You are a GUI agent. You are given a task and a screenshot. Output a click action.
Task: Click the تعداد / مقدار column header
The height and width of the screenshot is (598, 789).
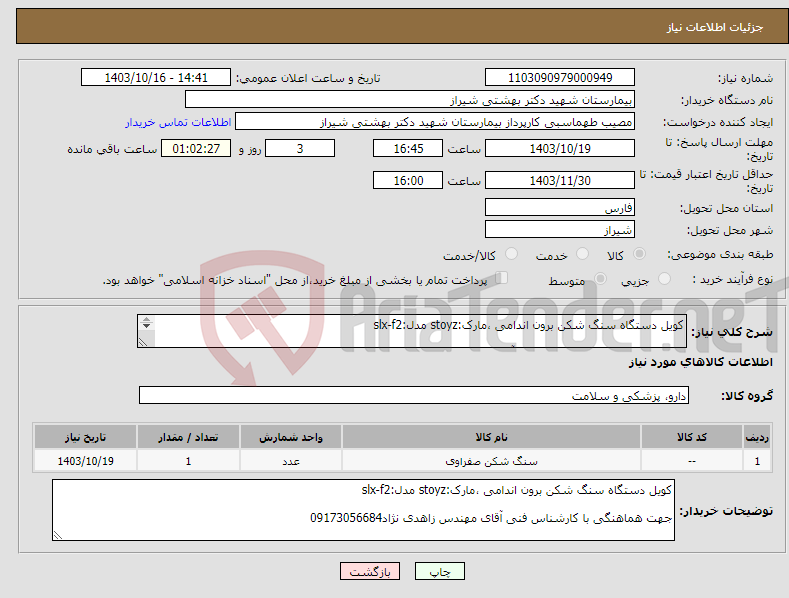pyautogui.click(x=188, y=437)
